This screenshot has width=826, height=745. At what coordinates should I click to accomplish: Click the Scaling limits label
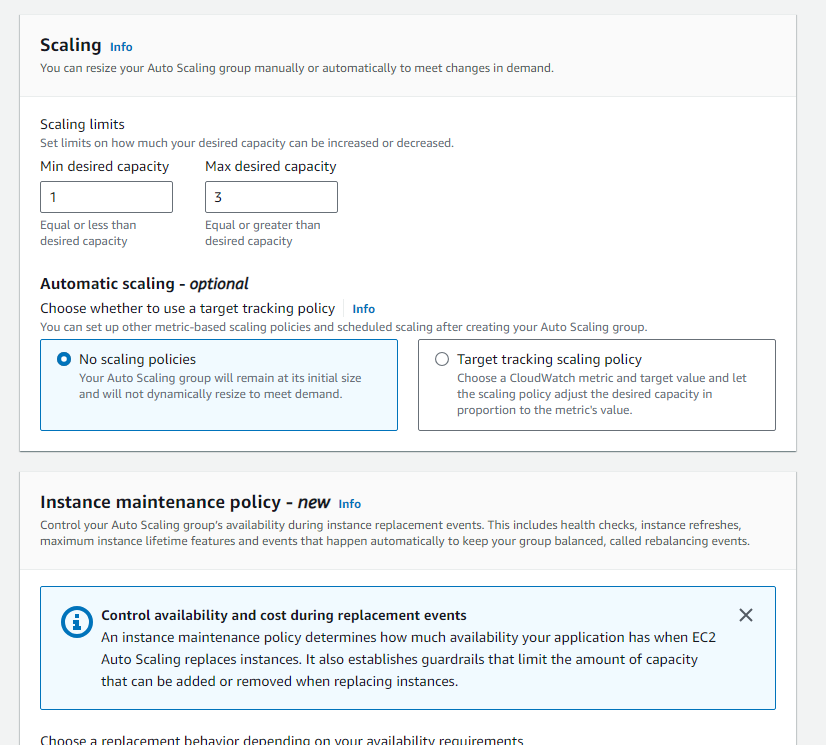pos(82,124)
